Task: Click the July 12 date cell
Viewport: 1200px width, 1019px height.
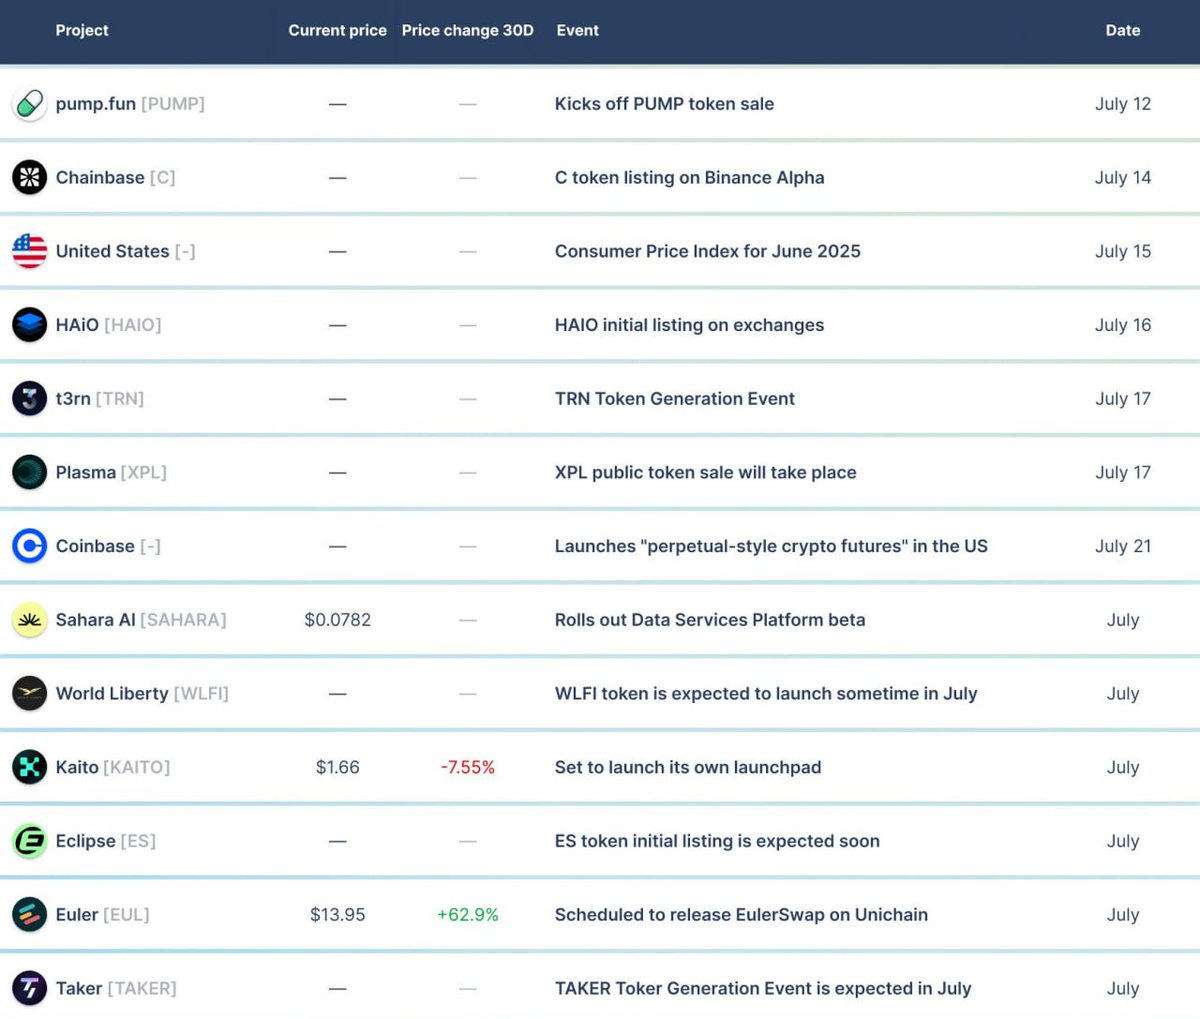Action: click(x=1123, y=104)
